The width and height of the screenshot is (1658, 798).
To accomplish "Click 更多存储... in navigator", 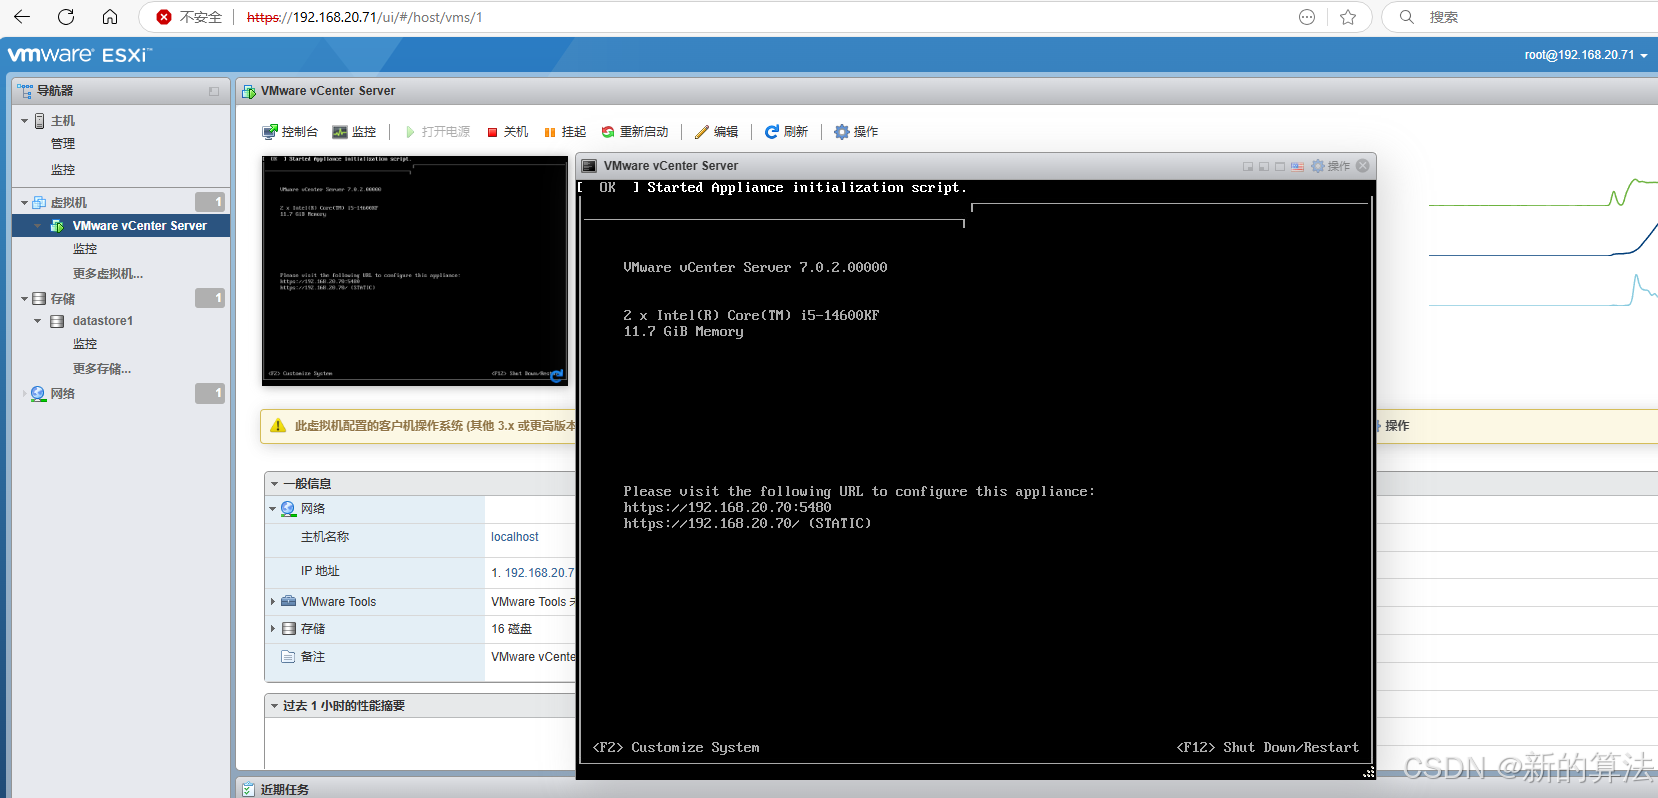I will tap(102, 369).
